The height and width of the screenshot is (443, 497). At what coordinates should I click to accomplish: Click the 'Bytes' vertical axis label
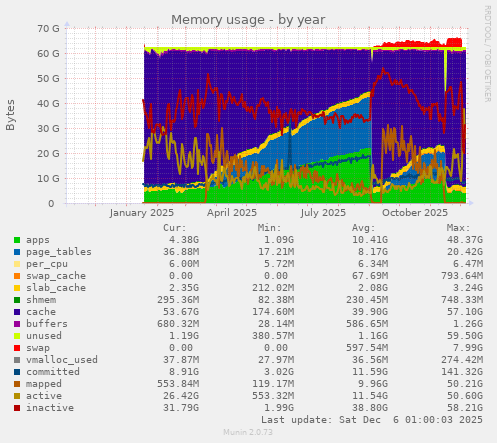click(x=10, y=115)
